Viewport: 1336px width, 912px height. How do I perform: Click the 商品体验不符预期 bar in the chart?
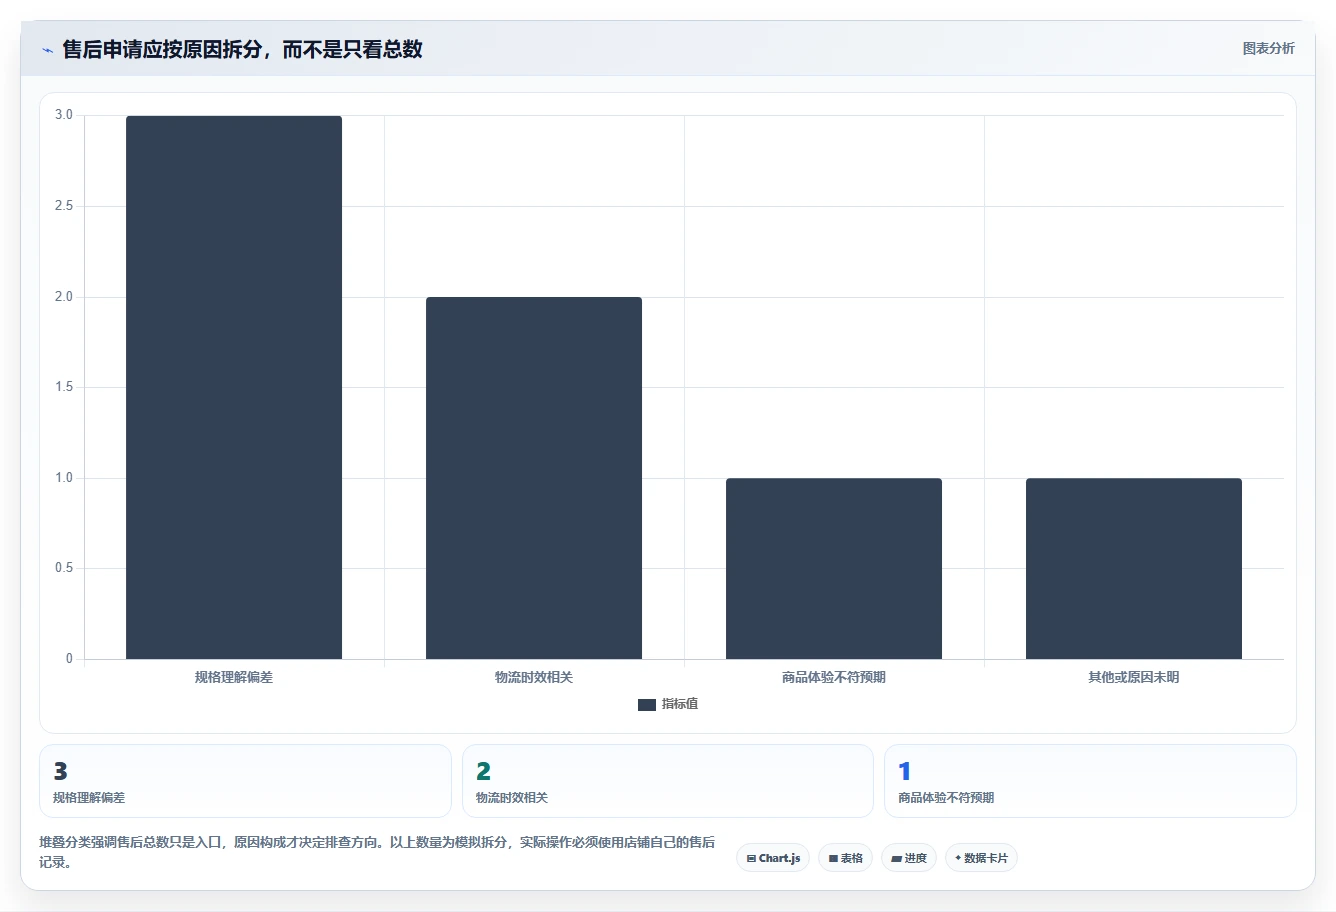pos(834,568)
